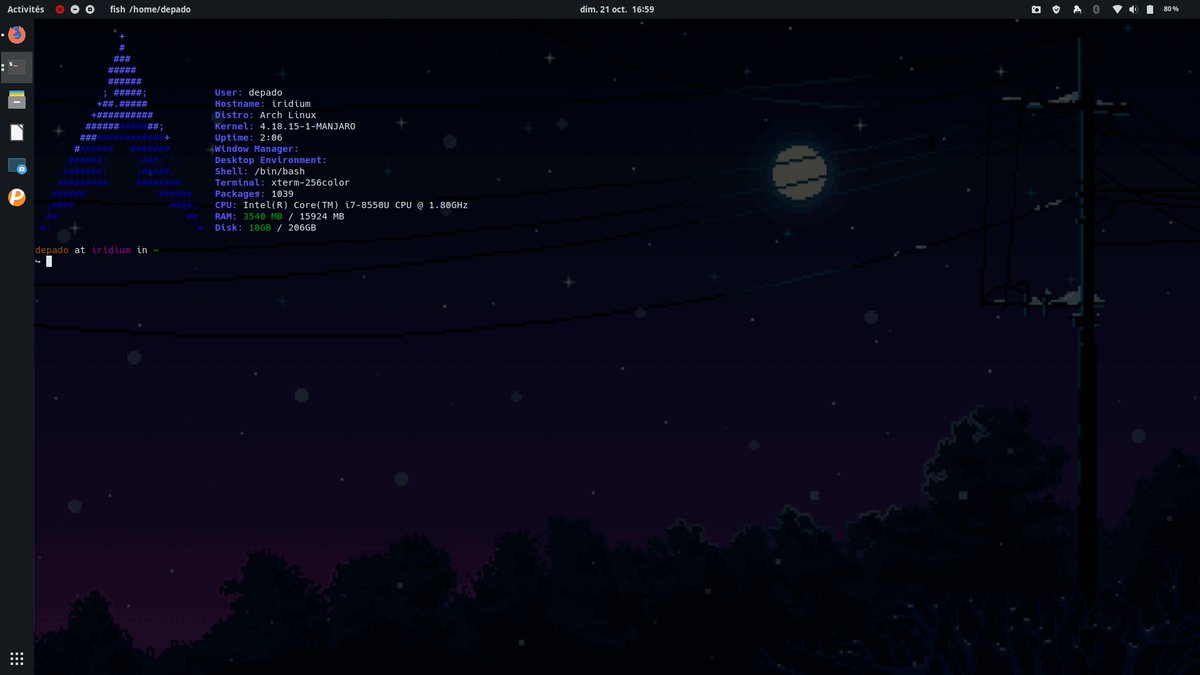The width and height of the screenshot is (1200, 675).
Task: Open Firefox from the dock
Action: (16, 33)
